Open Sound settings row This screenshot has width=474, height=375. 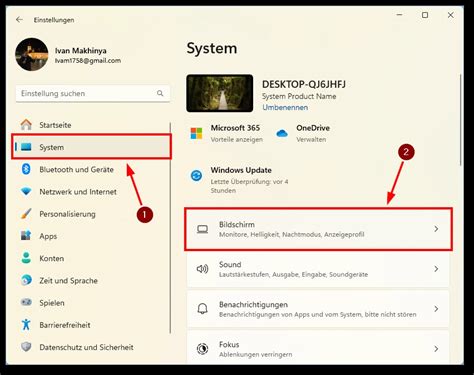click(x=318, y=269)
